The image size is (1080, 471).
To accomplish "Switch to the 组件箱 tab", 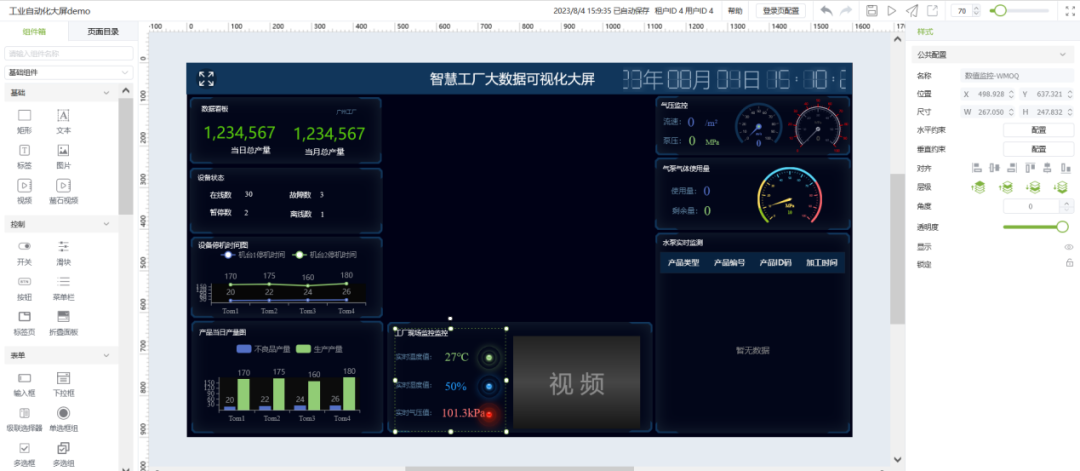I will click(x=34, y=31).
